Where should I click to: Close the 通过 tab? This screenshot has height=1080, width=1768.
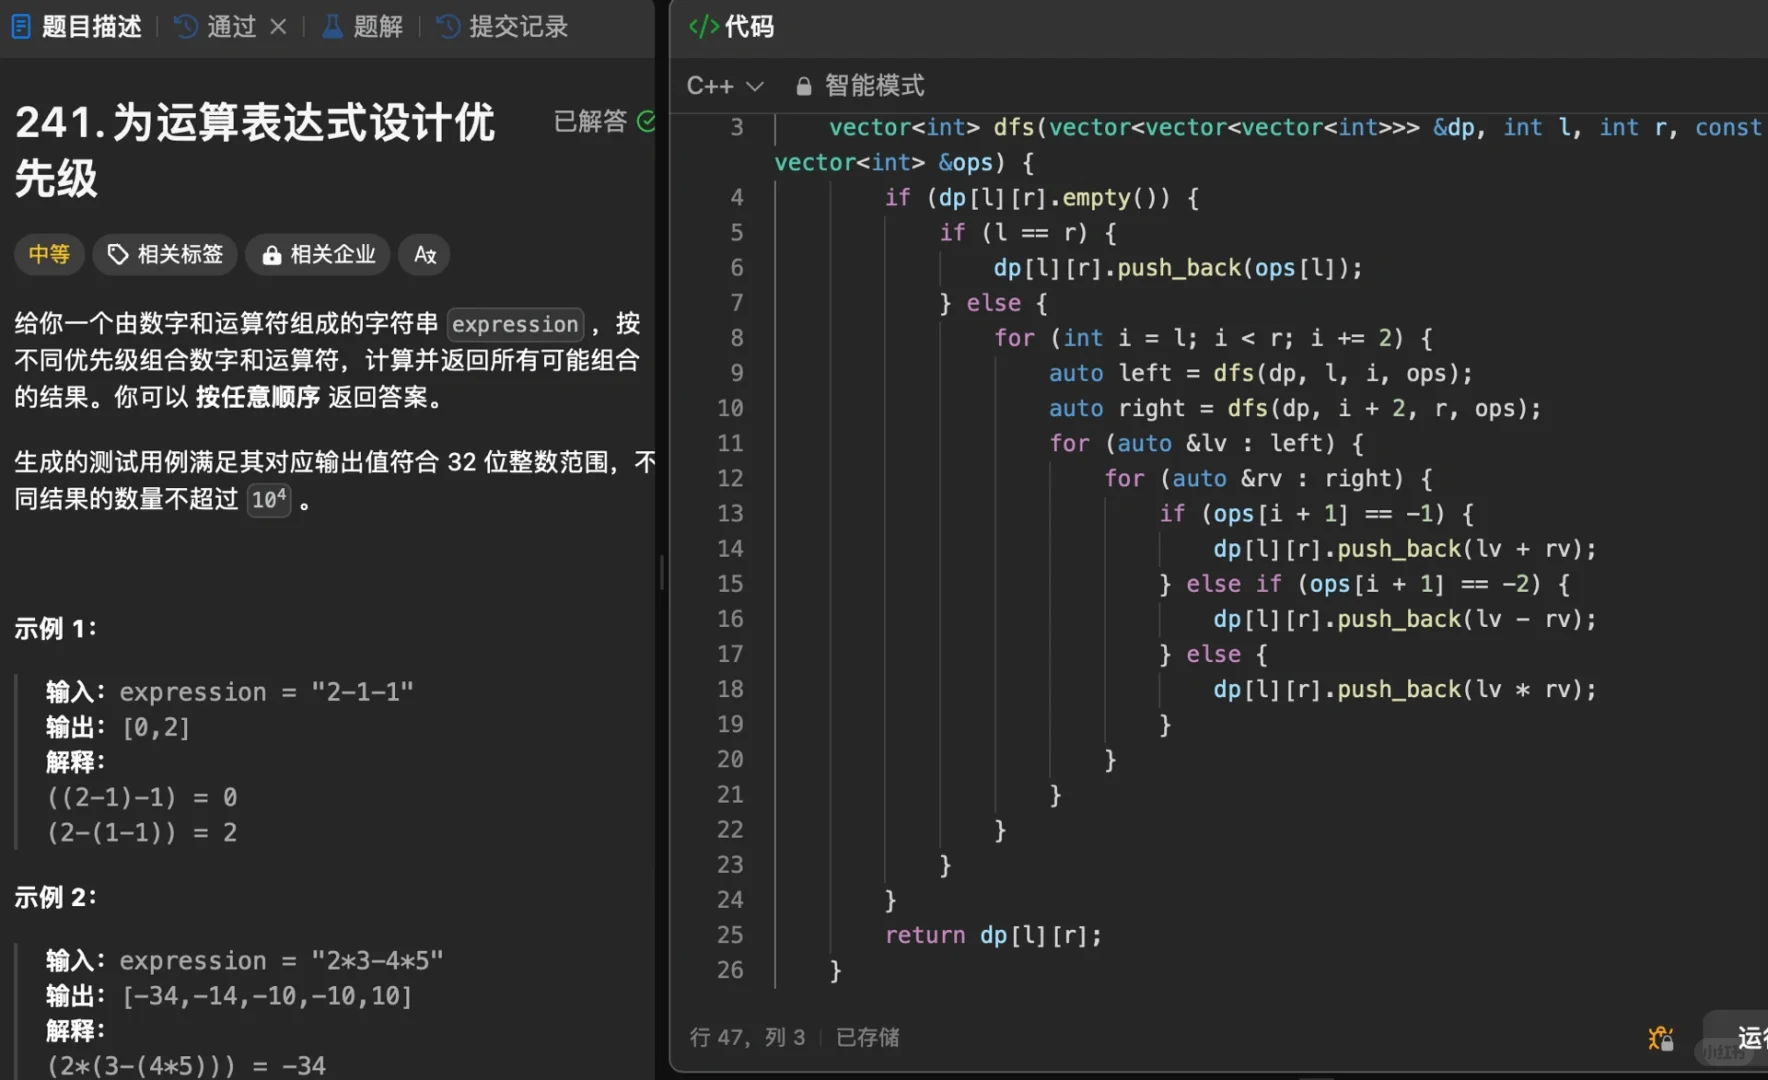click(x=279, y=26)
